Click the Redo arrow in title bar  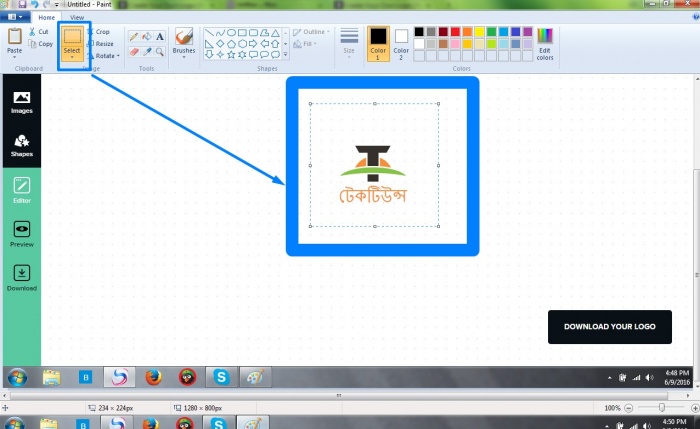point(46,4)
